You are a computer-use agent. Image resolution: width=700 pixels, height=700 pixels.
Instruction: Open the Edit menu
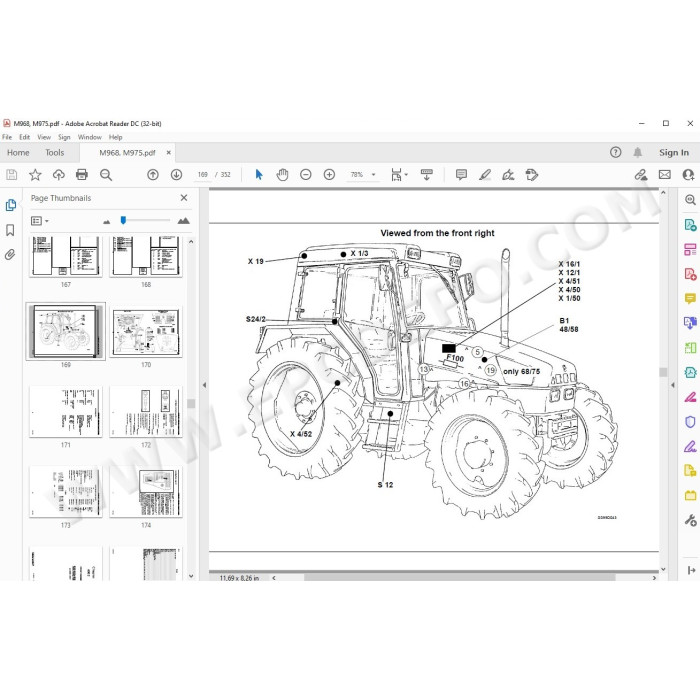click(x=25, y=137)
